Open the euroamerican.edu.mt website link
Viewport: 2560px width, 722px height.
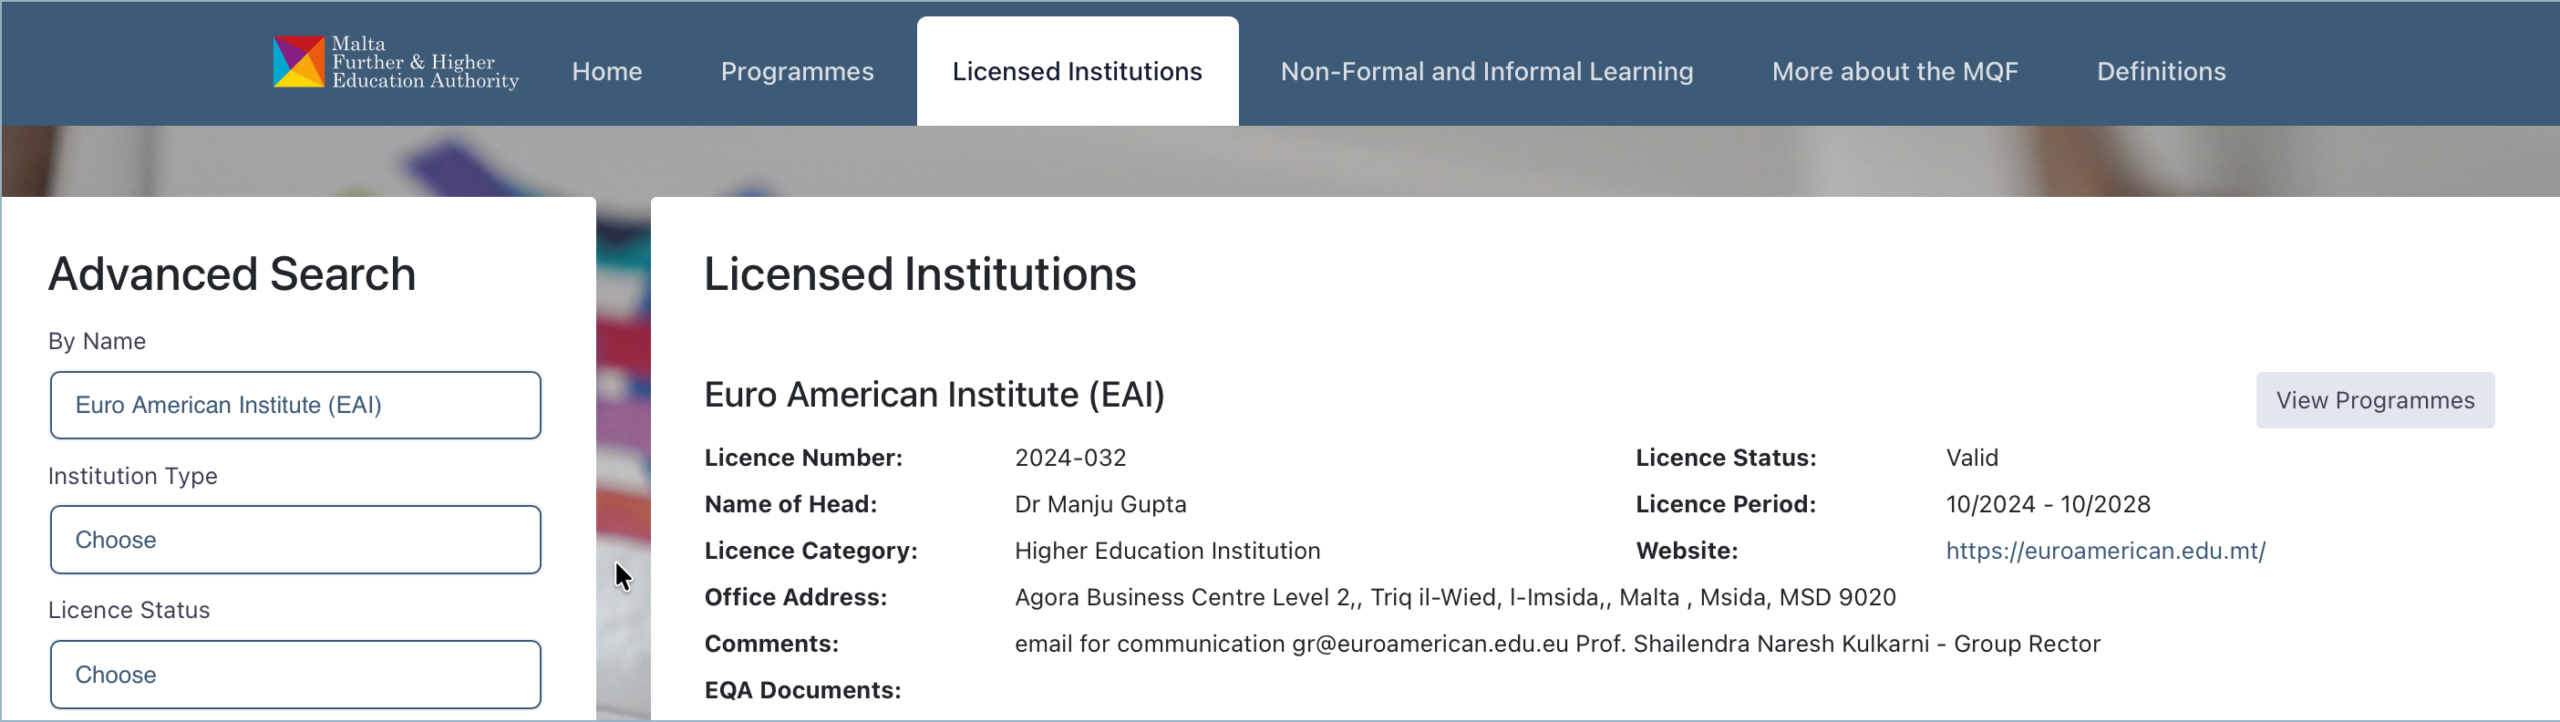(x=2105, y=551)
